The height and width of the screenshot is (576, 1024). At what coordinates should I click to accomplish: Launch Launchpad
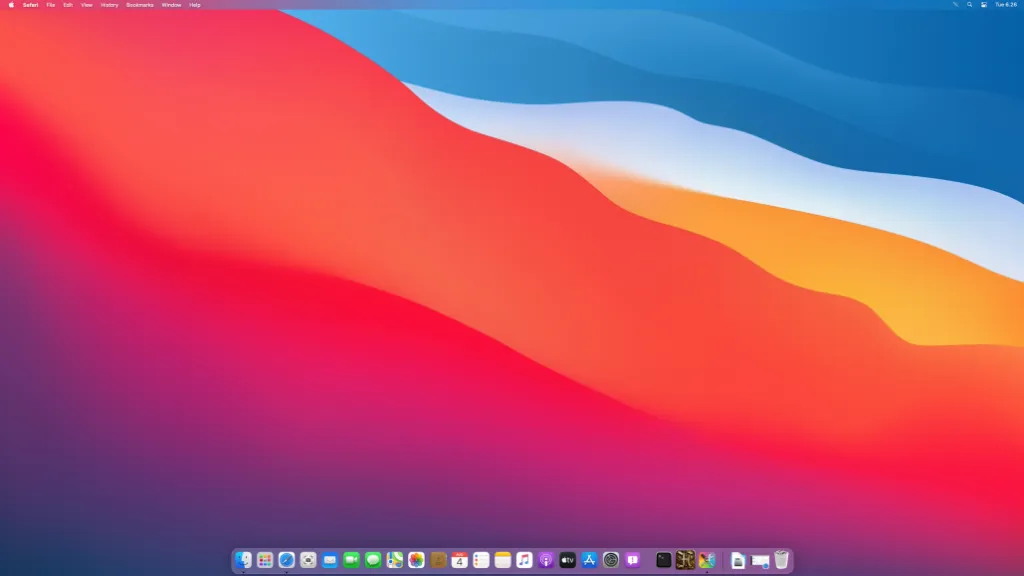[264, 560]
